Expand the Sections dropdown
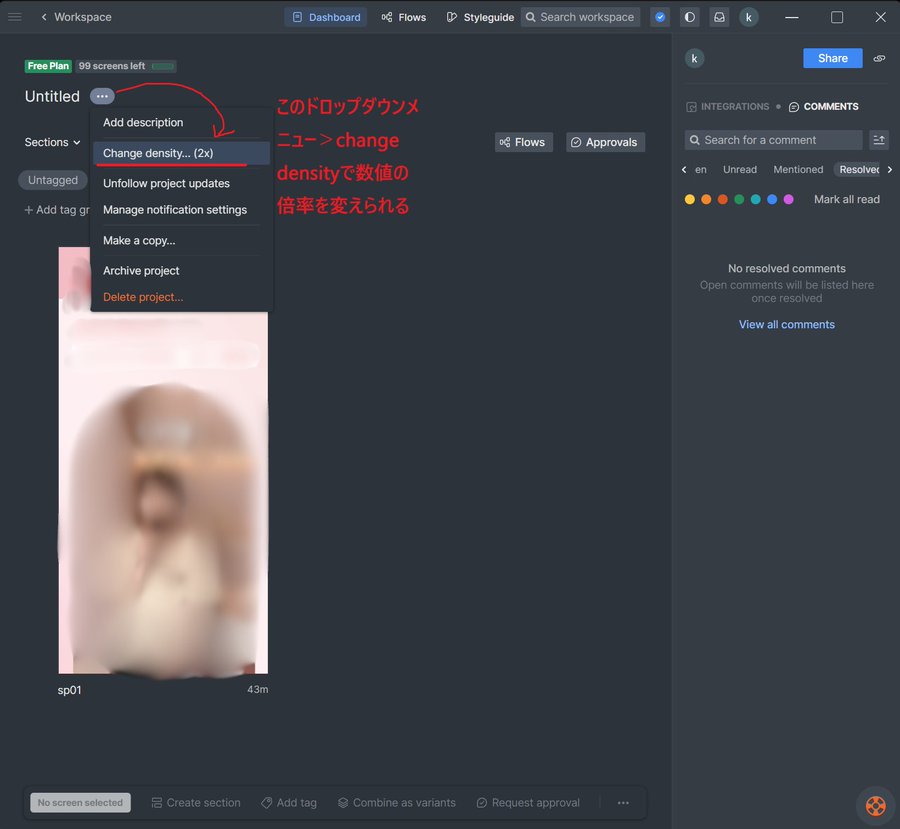The height and width of the screenshot is (829, 900). [x=52, y=142]
